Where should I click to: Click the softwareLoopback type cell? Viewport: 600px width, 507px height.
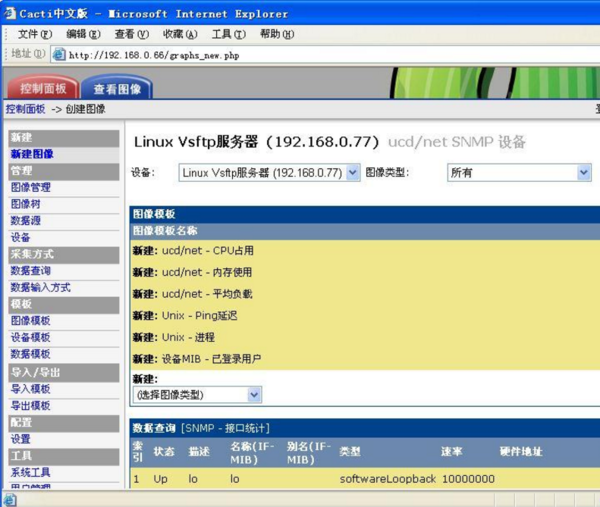point(388,479)
